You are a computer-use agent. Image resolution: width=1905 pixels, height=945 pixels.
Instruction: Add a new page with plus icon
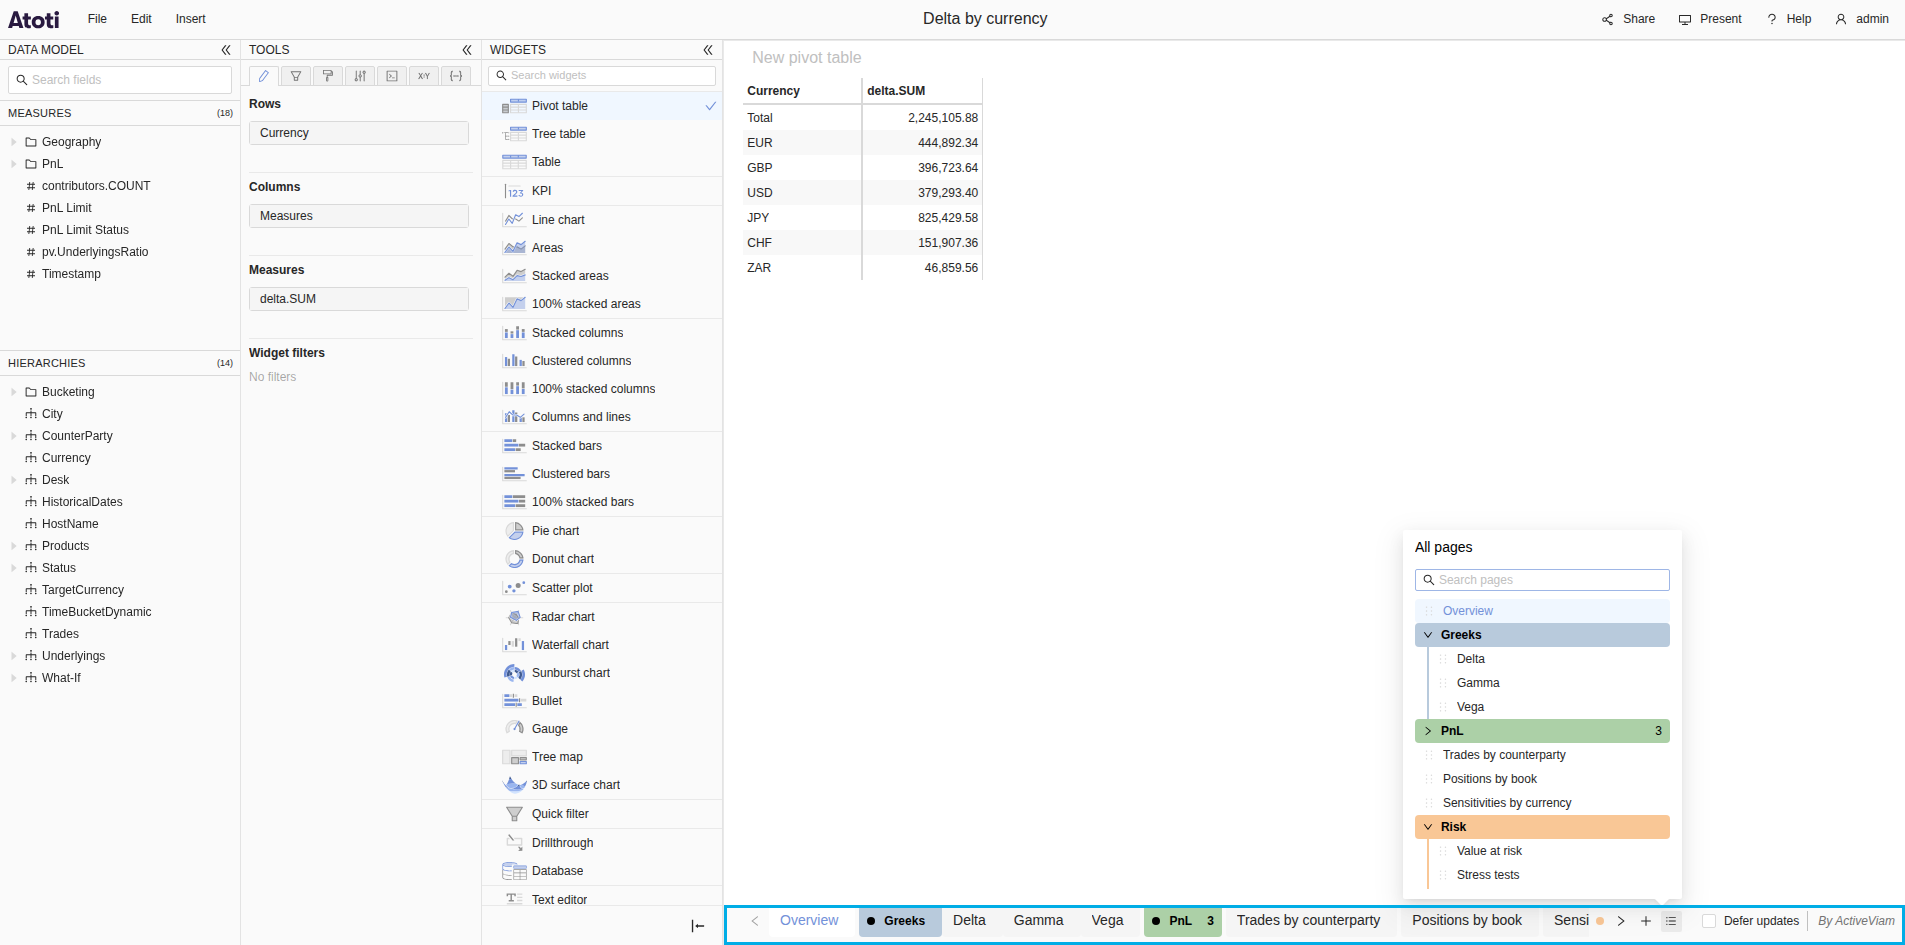pyautogui.click(x=1646, y=921)
